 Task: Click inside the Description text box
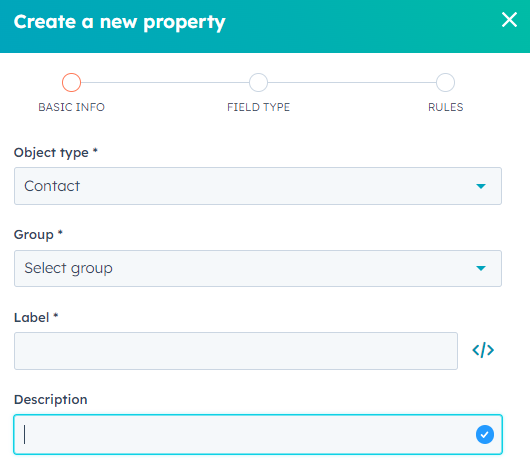[x=258, y=434]
